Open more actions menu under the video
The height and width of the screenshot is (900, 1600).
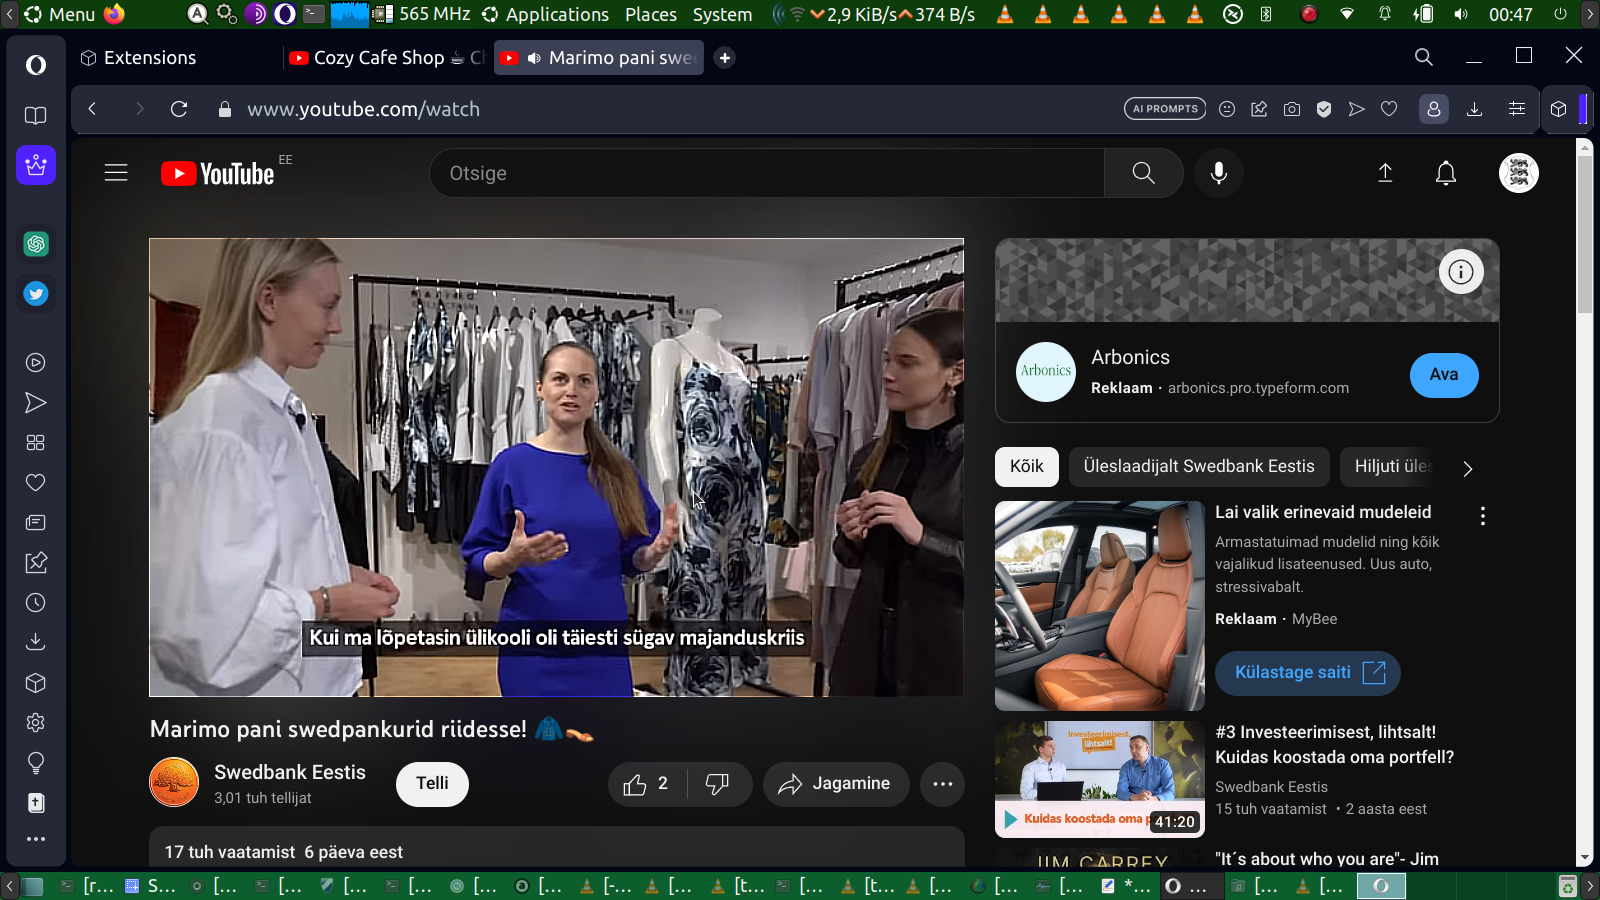(x=942, y=784)
